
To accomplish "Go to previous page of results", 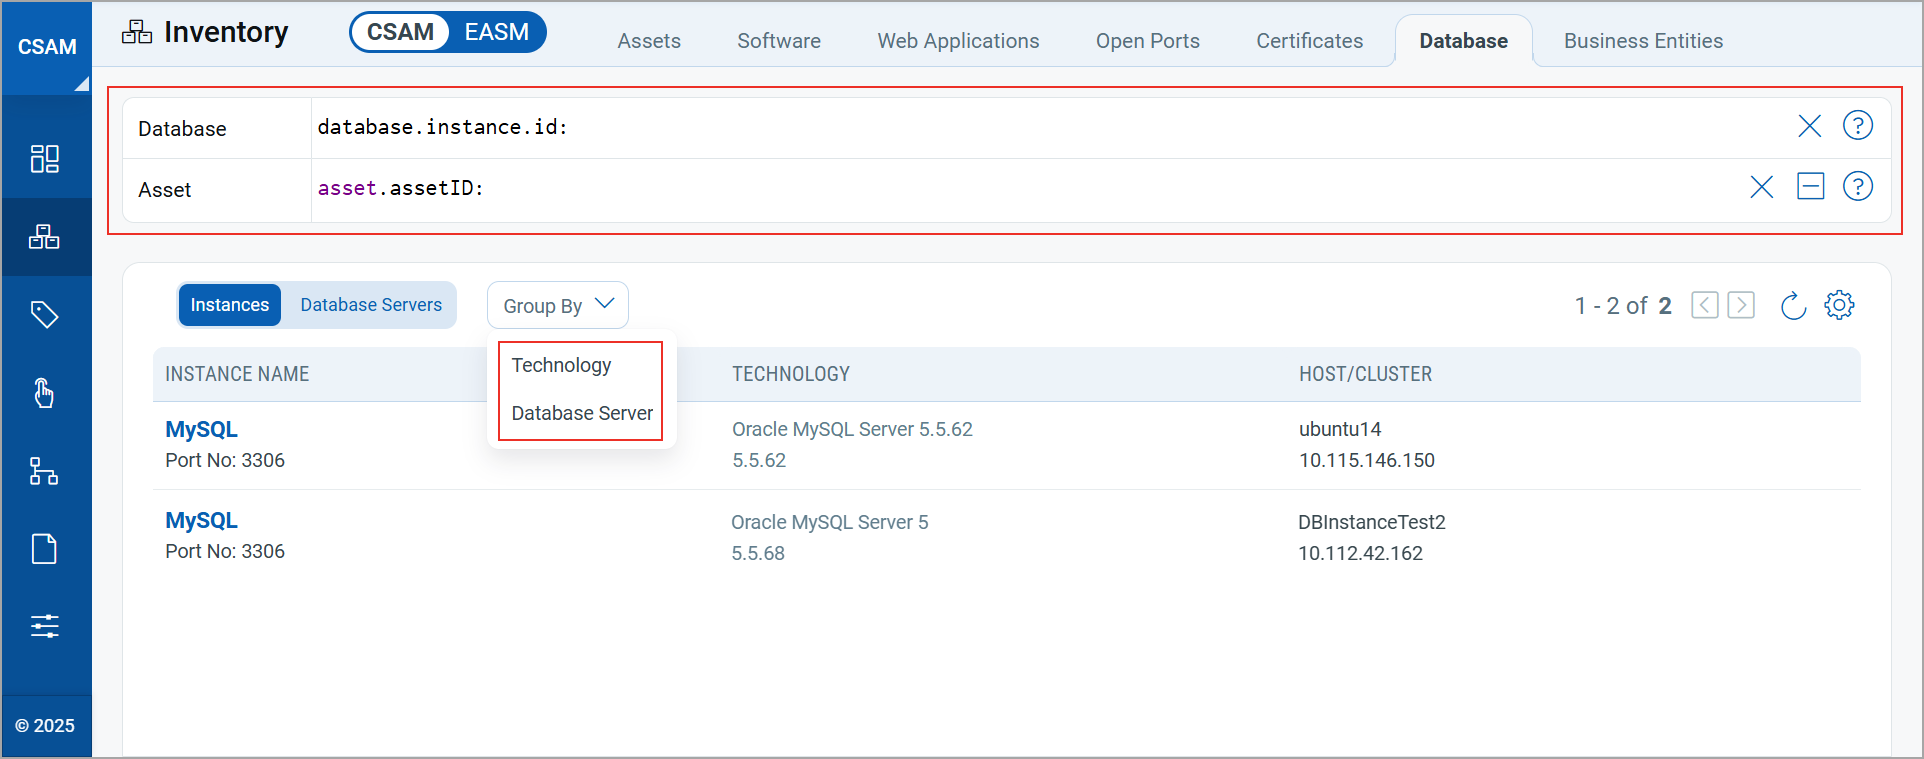I will [x=1704, y=305].
